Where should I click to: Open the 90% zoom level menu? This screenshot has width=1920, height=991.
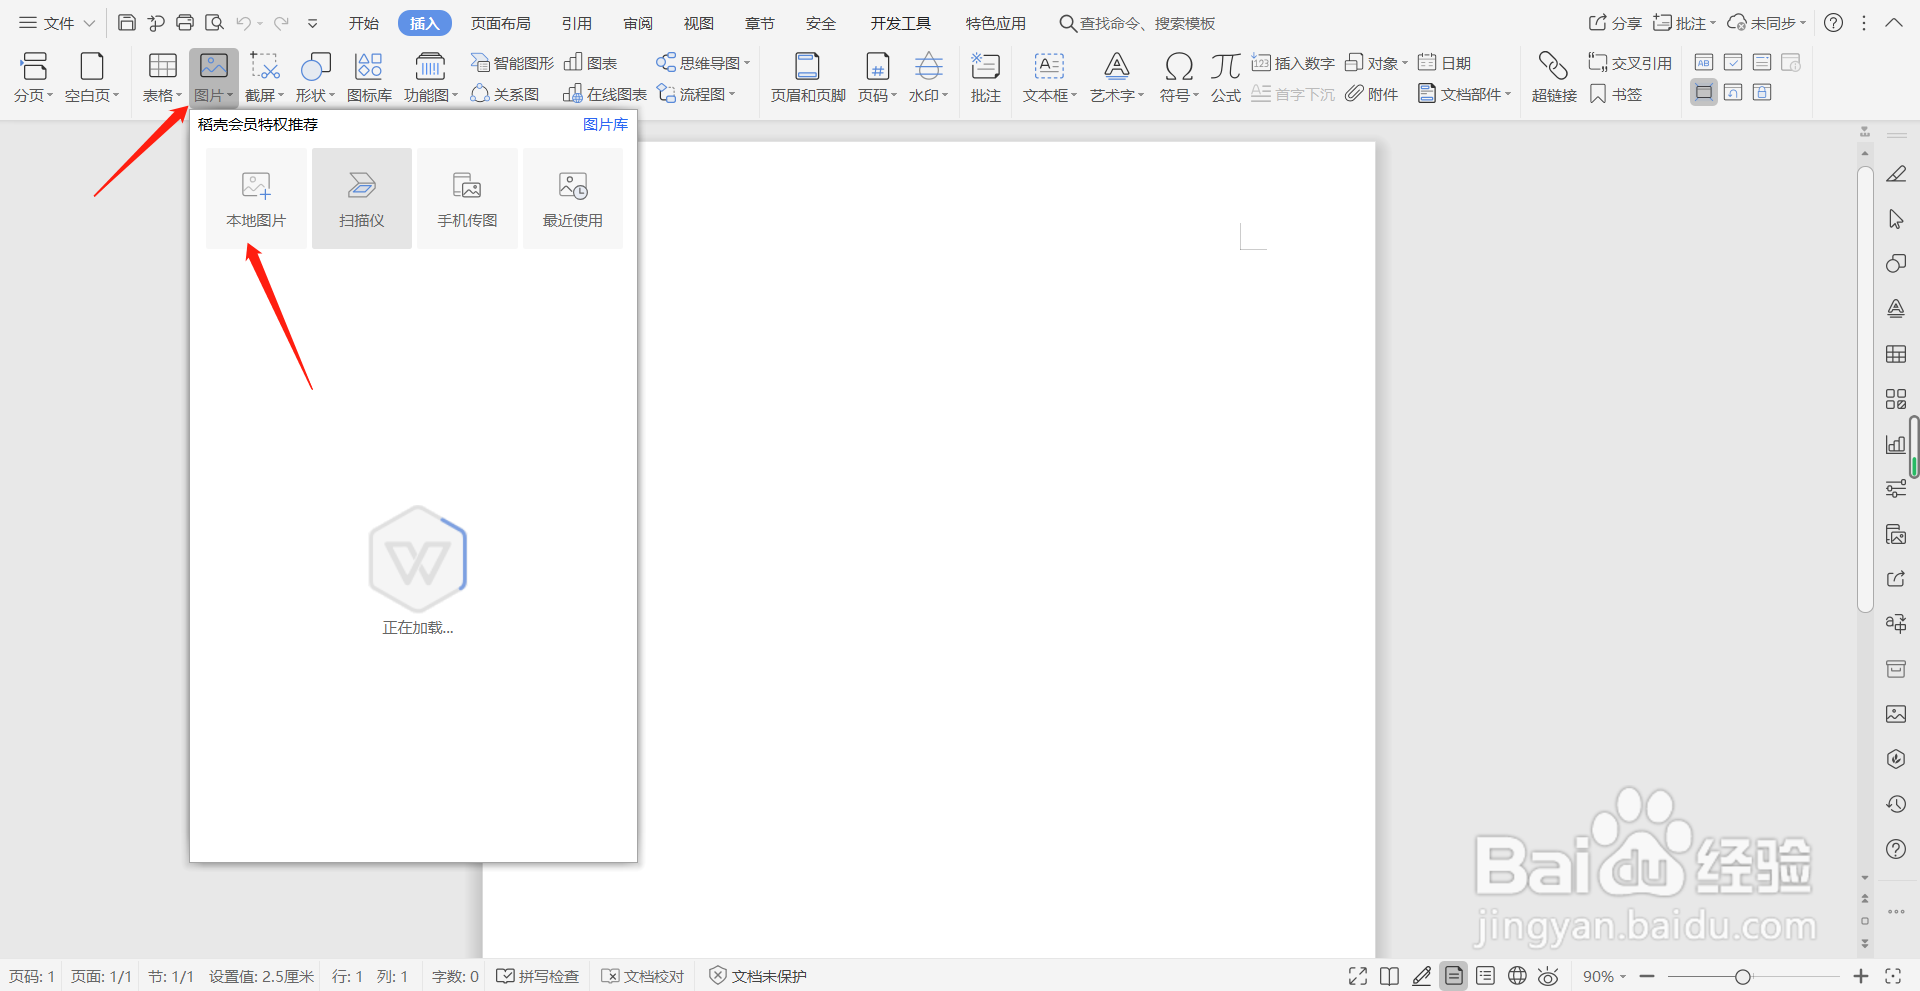pos(1604,976)
